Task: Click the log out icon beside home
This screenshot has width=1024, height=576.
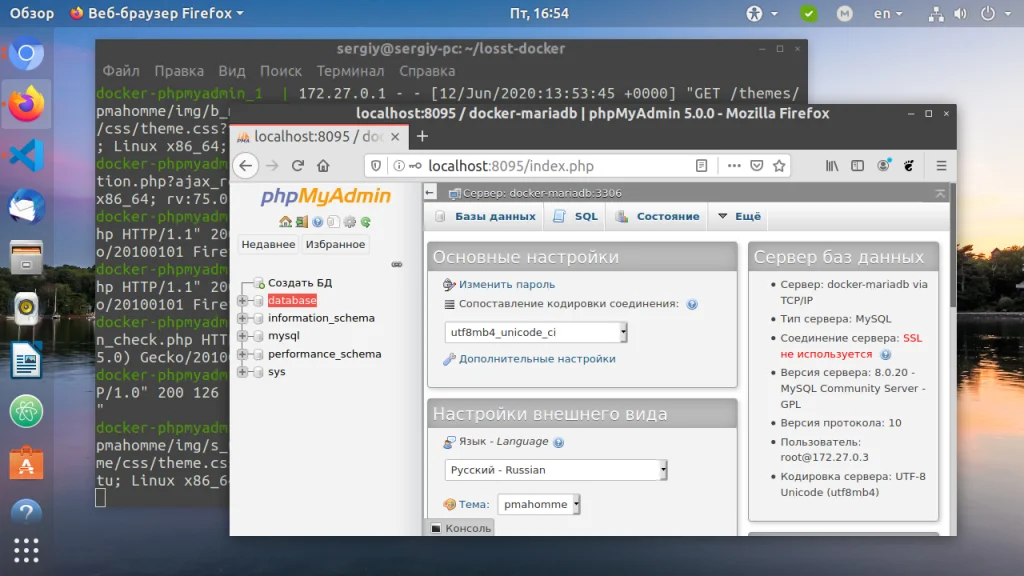Action: click(x=301, y=222)
